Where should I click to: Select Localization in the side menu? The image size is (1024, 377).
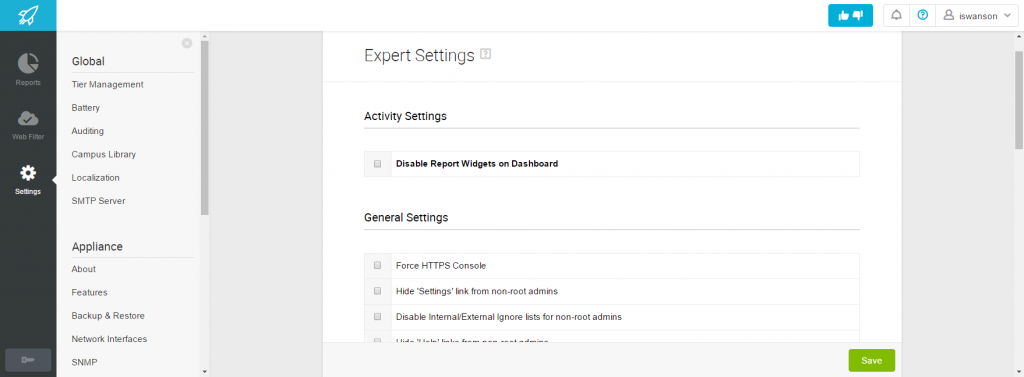pyautogui.click(x=95, y=178)
